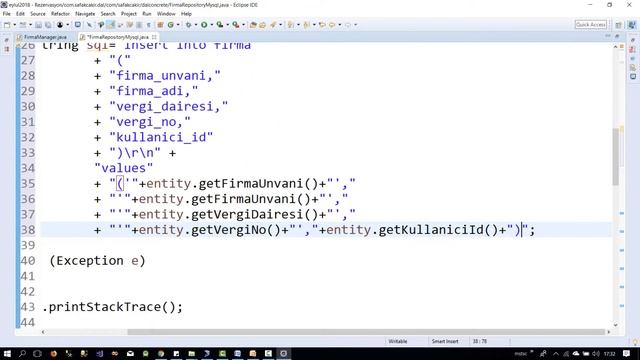
Task: Click line number 35 in gutter
Action: [x=28, y=184]
